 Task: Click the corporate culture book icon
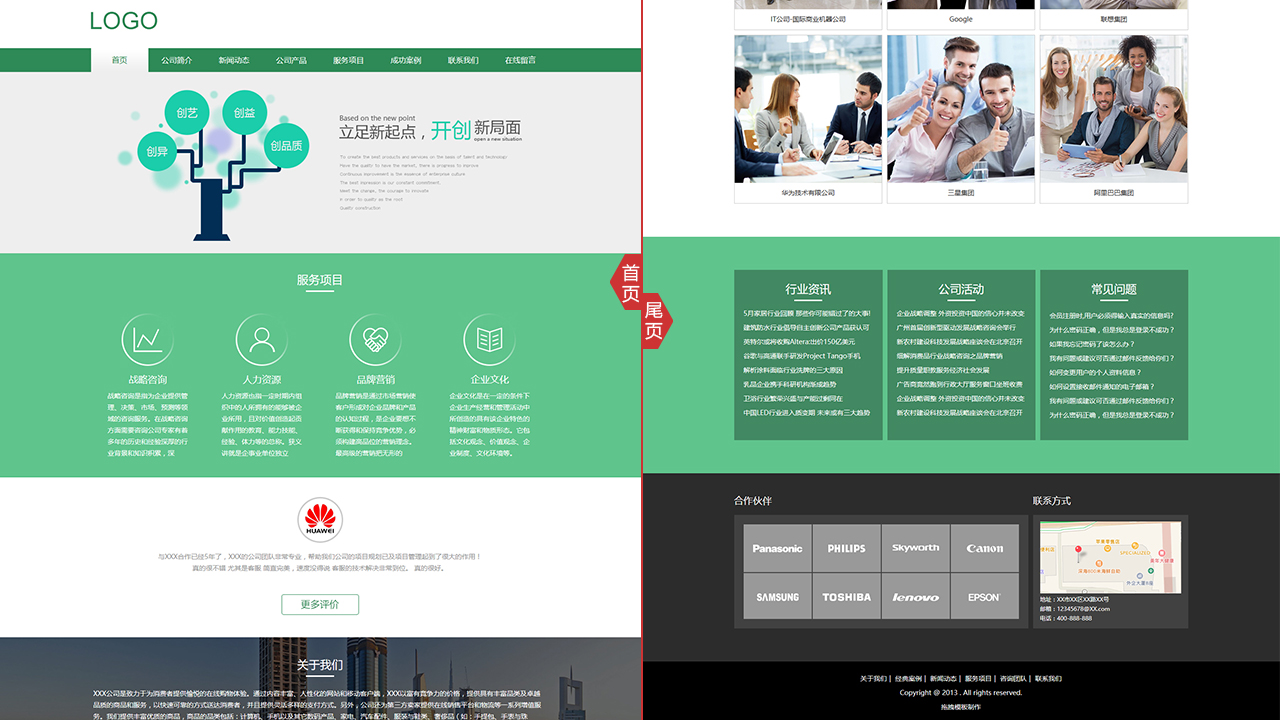click(490, 340)
